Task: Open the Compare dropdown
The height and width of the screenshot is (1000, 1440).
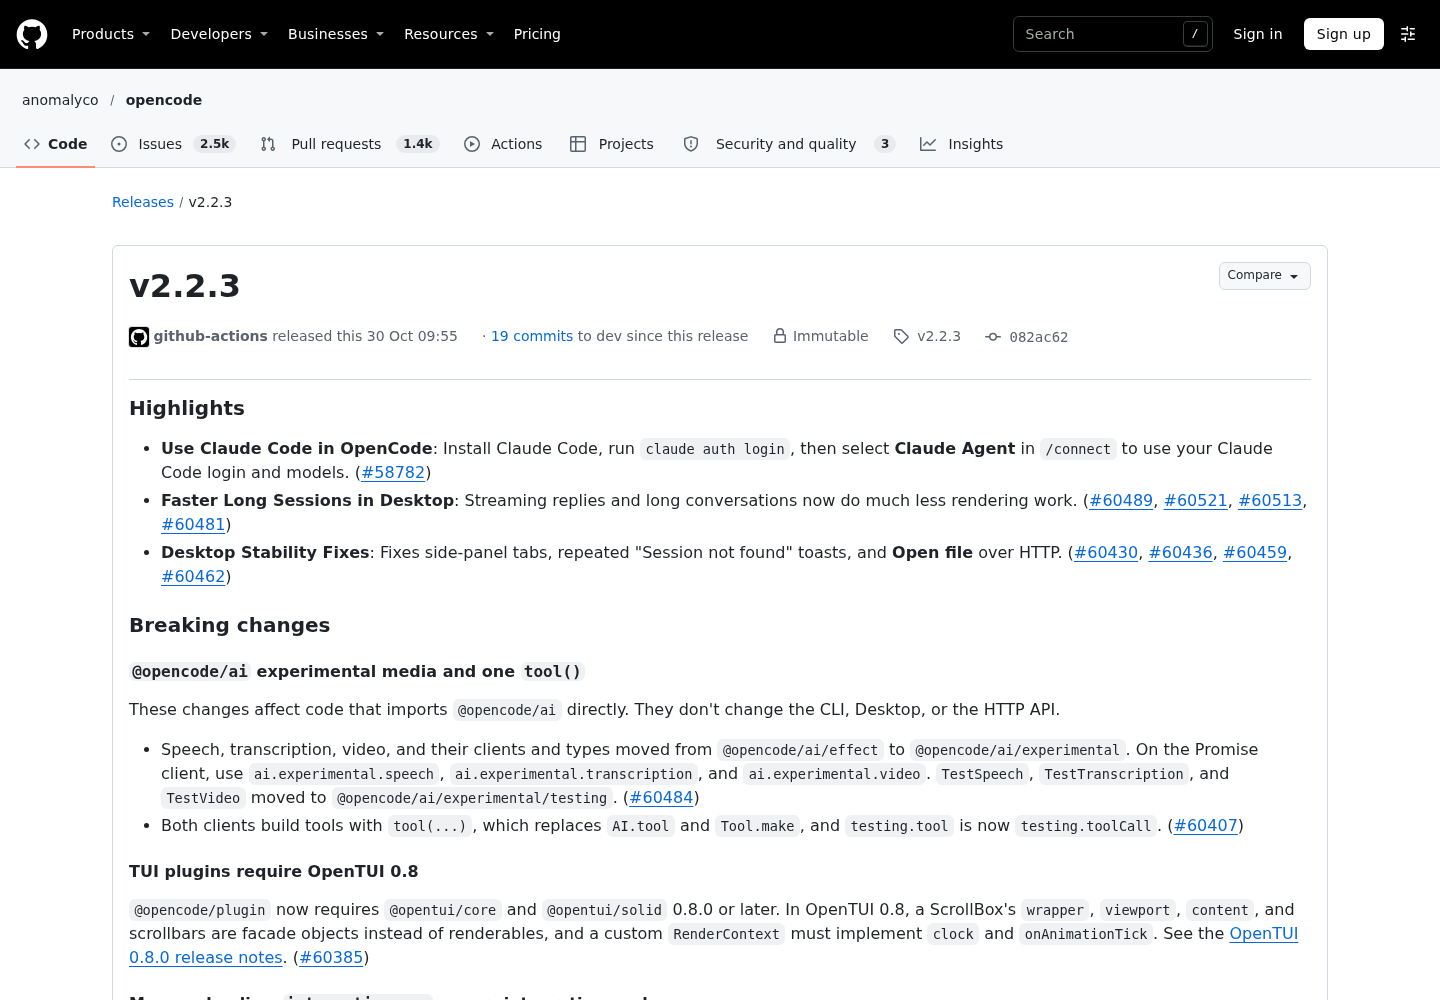Action: [x=1264, y=276]
